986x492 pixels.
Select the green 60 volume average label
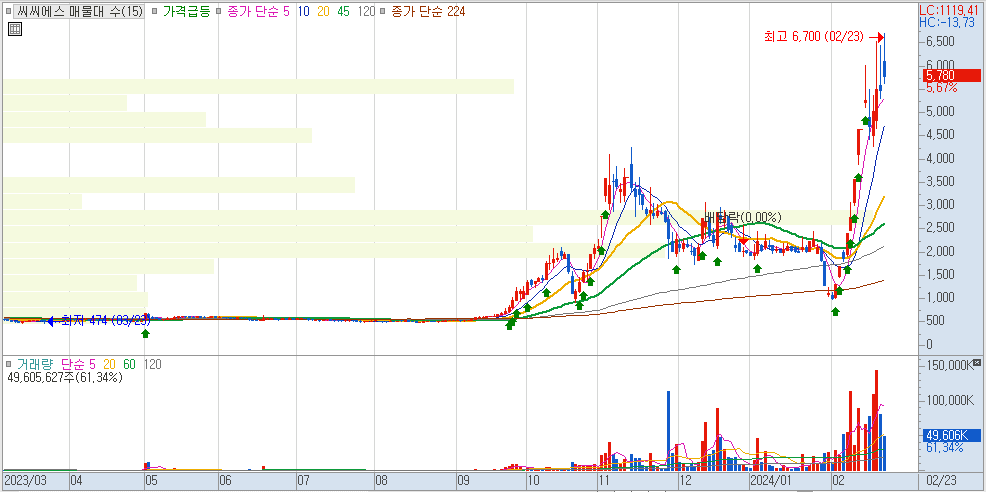tap(131, 364)
